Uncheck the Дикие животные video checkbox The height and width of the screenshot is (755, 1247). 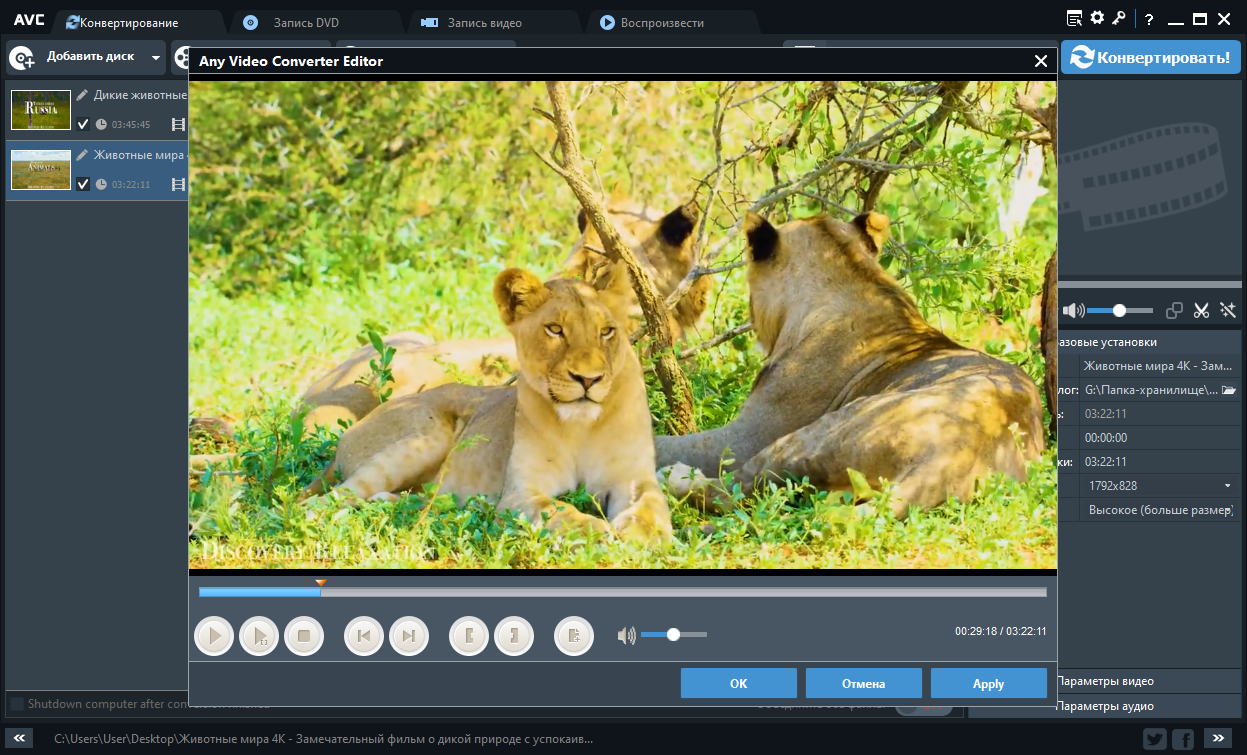83,125
